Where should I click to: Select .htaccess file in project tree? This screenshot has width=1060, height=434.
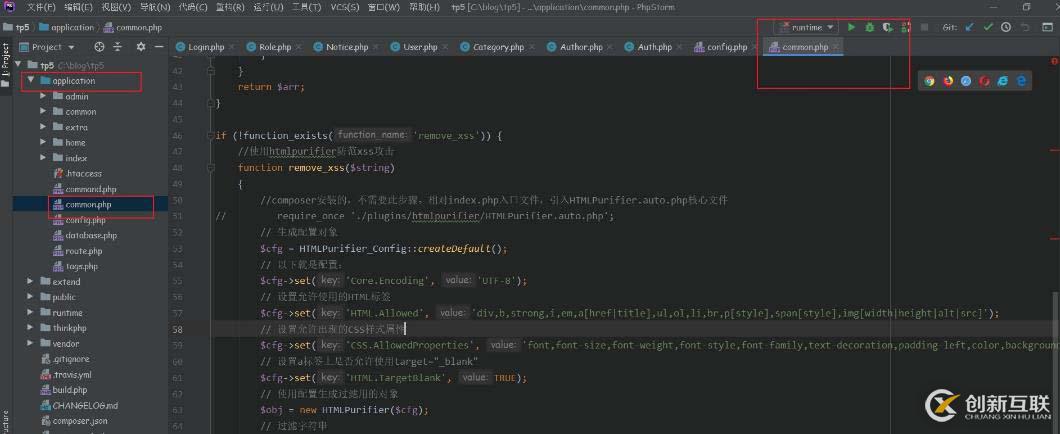pos(84,174)
